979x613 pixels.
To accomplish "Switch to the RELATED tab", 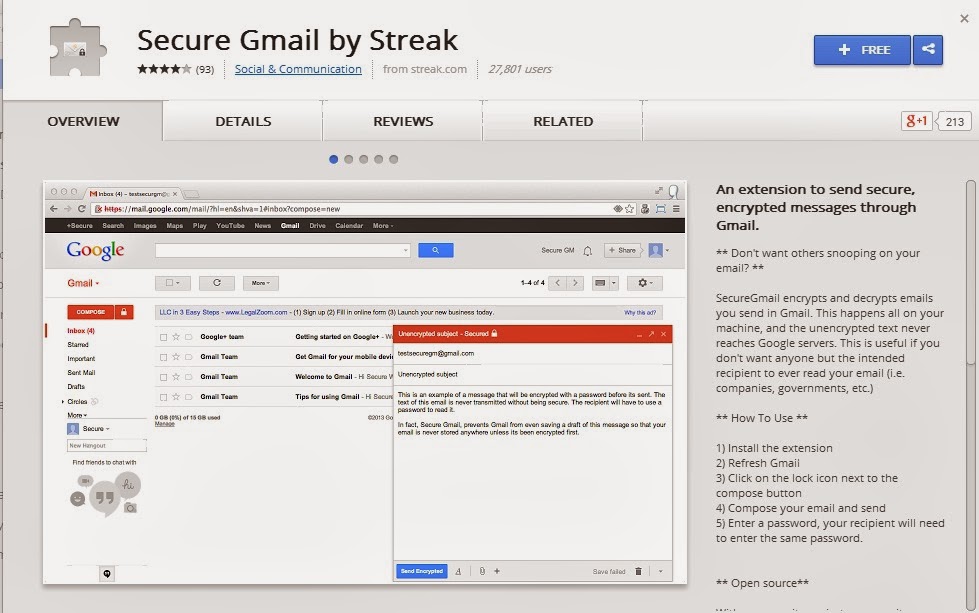I will click(x=563, y=121).
